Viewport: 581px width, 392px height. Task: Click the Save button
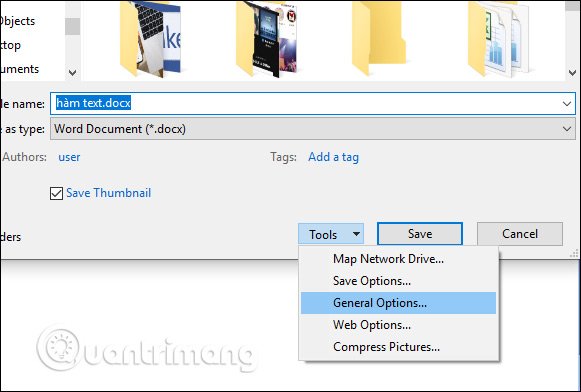pyautogui.click(x=420, y=234)
